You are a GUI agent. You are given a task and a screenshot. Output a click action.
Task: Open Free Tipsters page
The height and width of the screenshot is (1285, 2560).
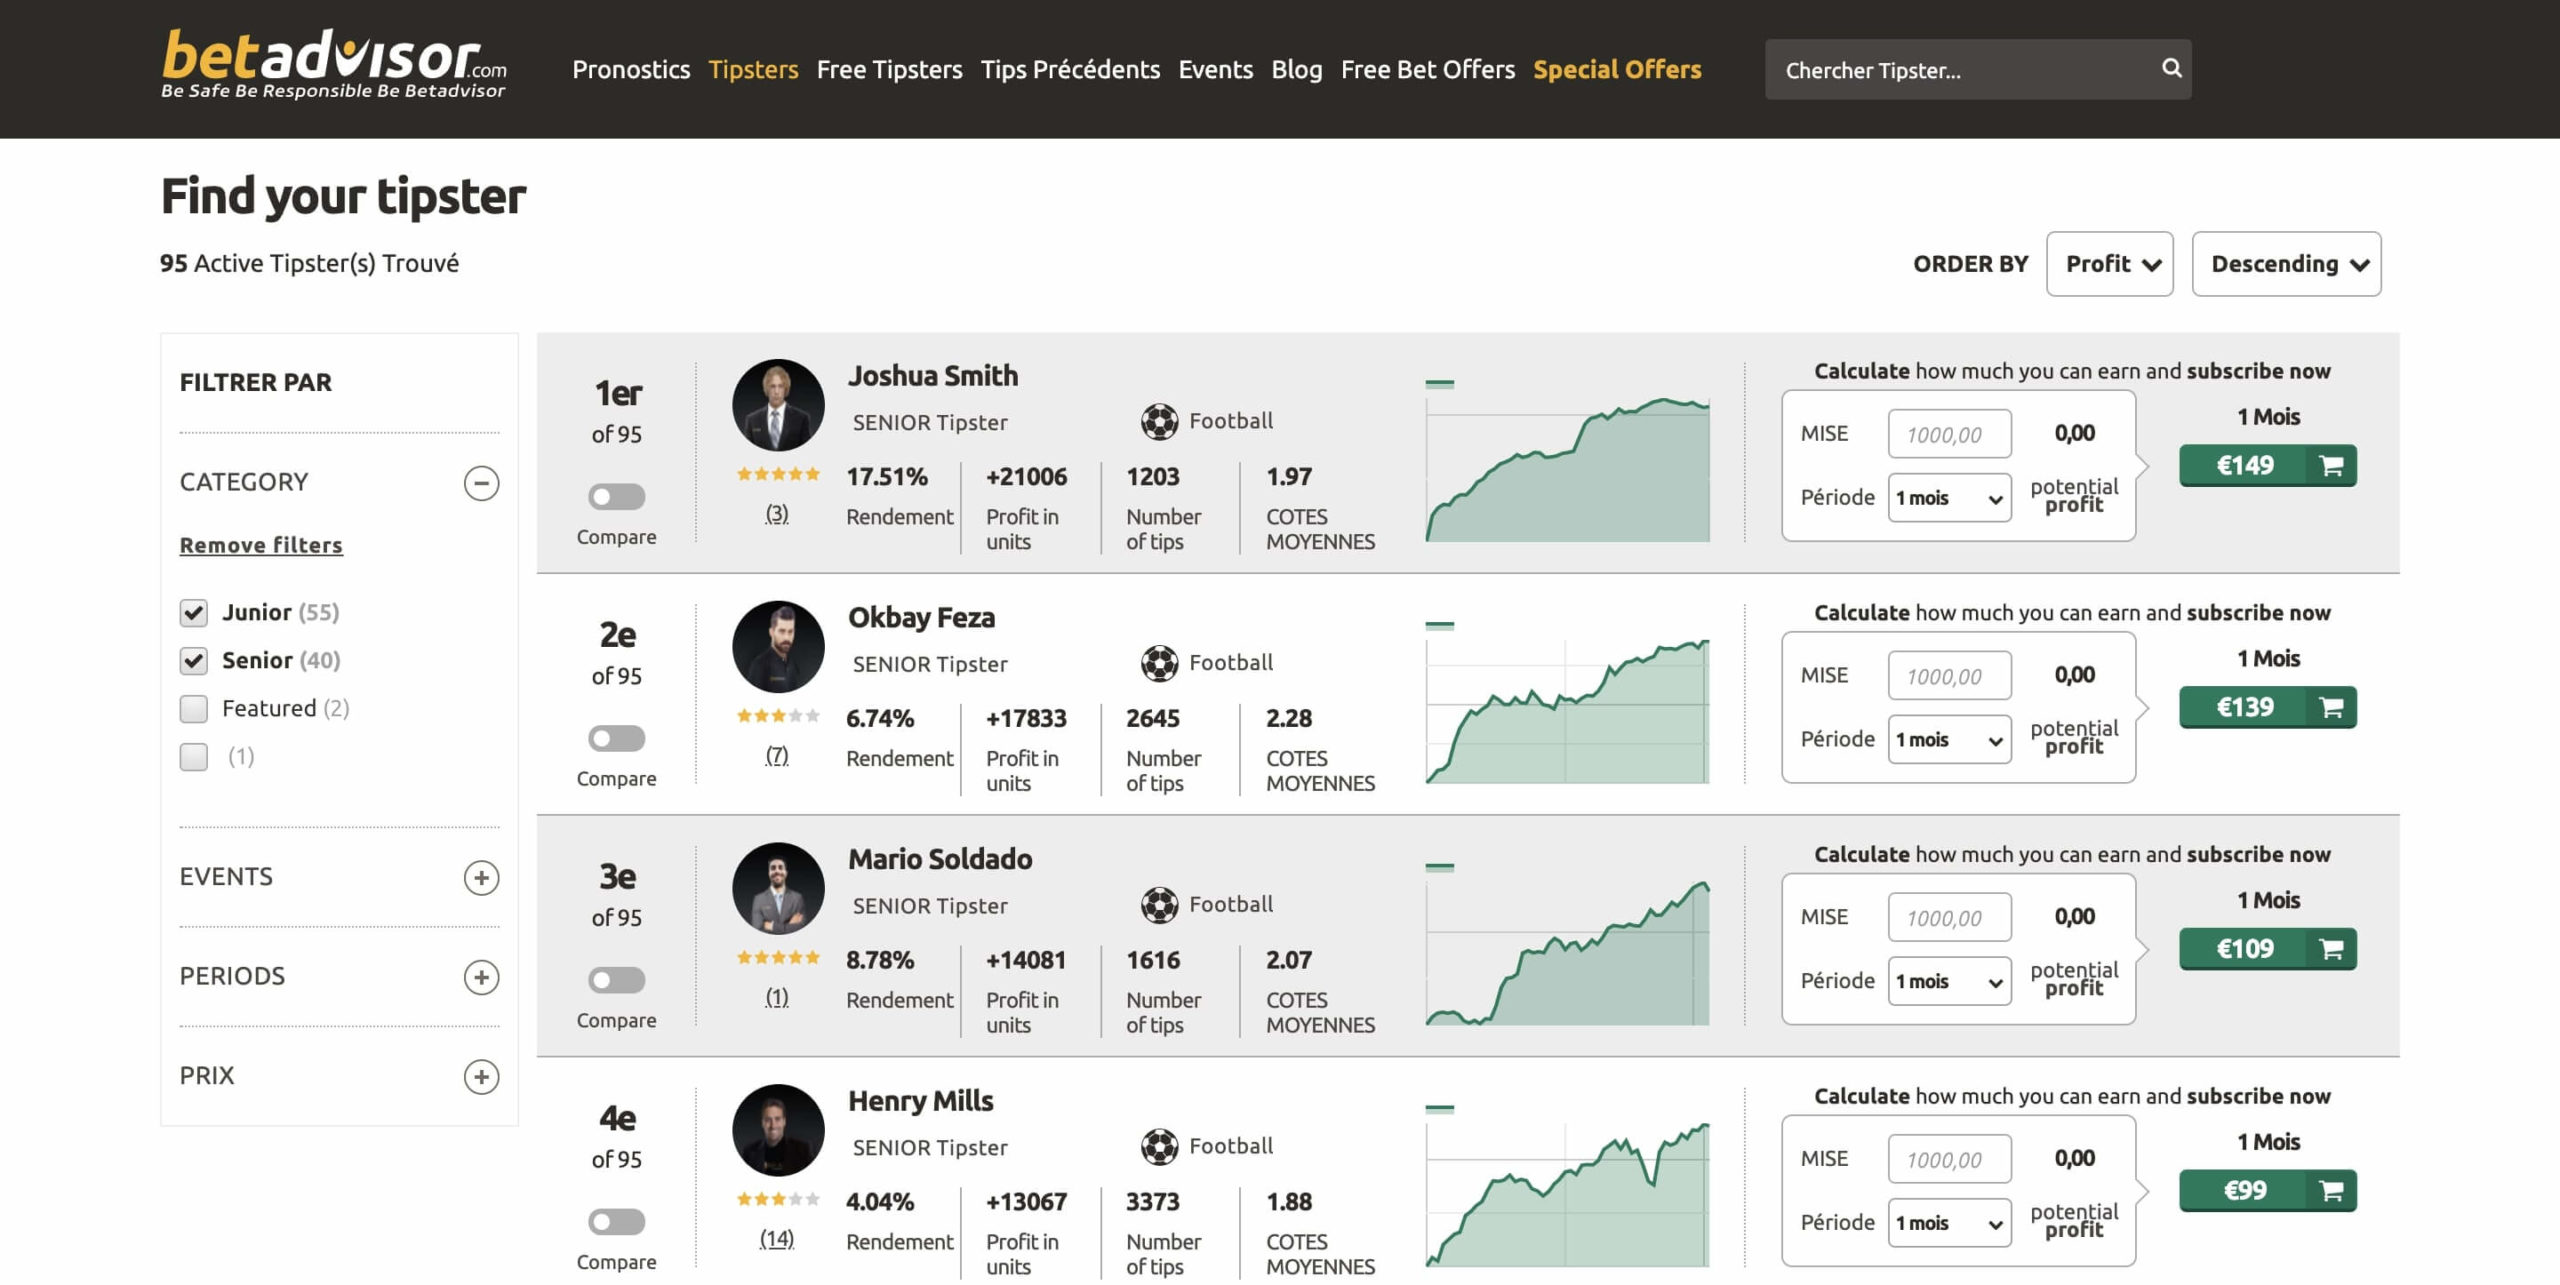point(889,69)
